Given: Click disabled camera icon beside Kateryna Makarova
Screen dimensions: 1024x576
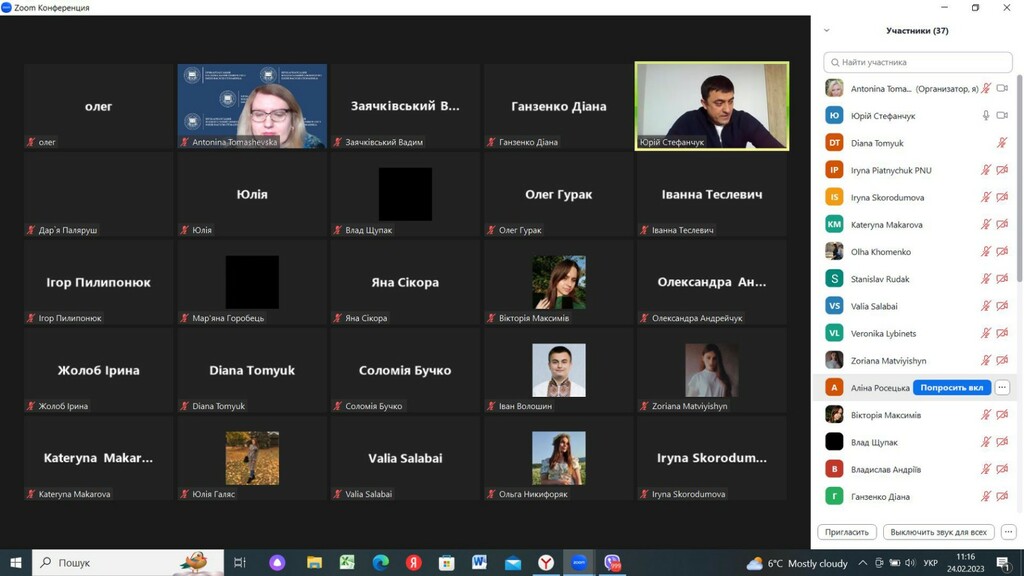Looking at the screenshot, I should coord(1002,224).
